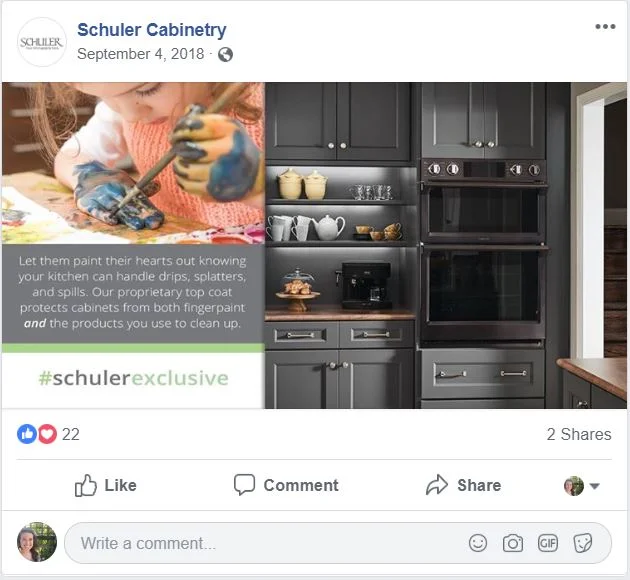Click the Schuler logo profile picture
Screen dimensions: 630x580
[41, 42]
